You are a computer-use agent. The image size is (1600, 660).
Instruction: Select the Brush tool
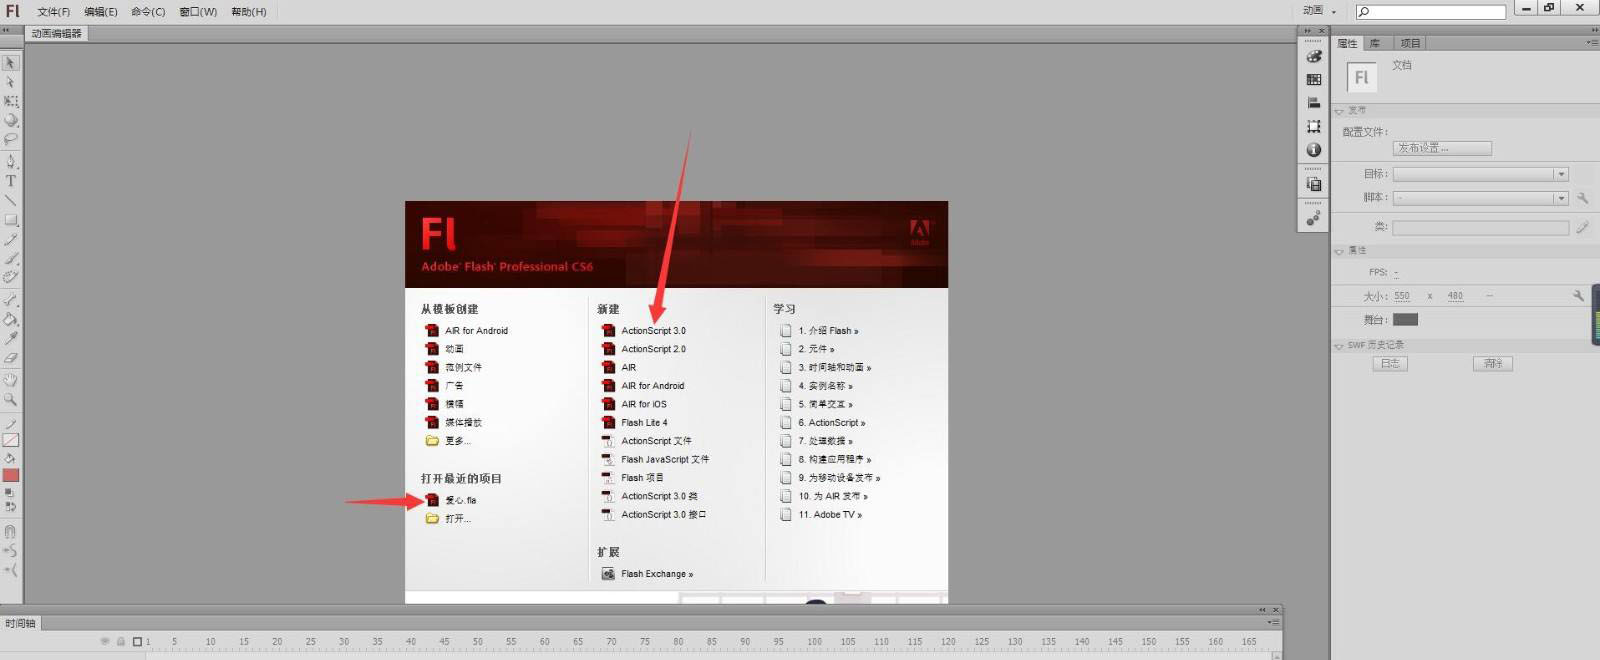[x=10, y=258]
